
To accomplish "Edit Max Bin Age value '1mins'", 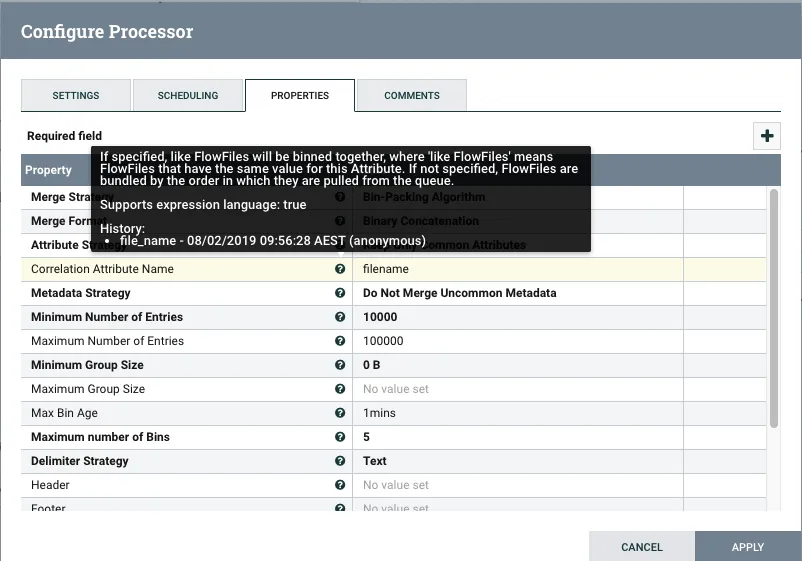I will pyautogui.click(x=520, y=413).
